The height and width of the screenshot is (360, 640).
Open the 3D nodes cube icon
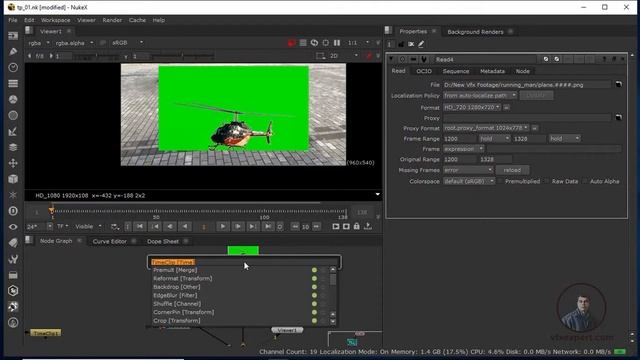(x=13, y=179)
